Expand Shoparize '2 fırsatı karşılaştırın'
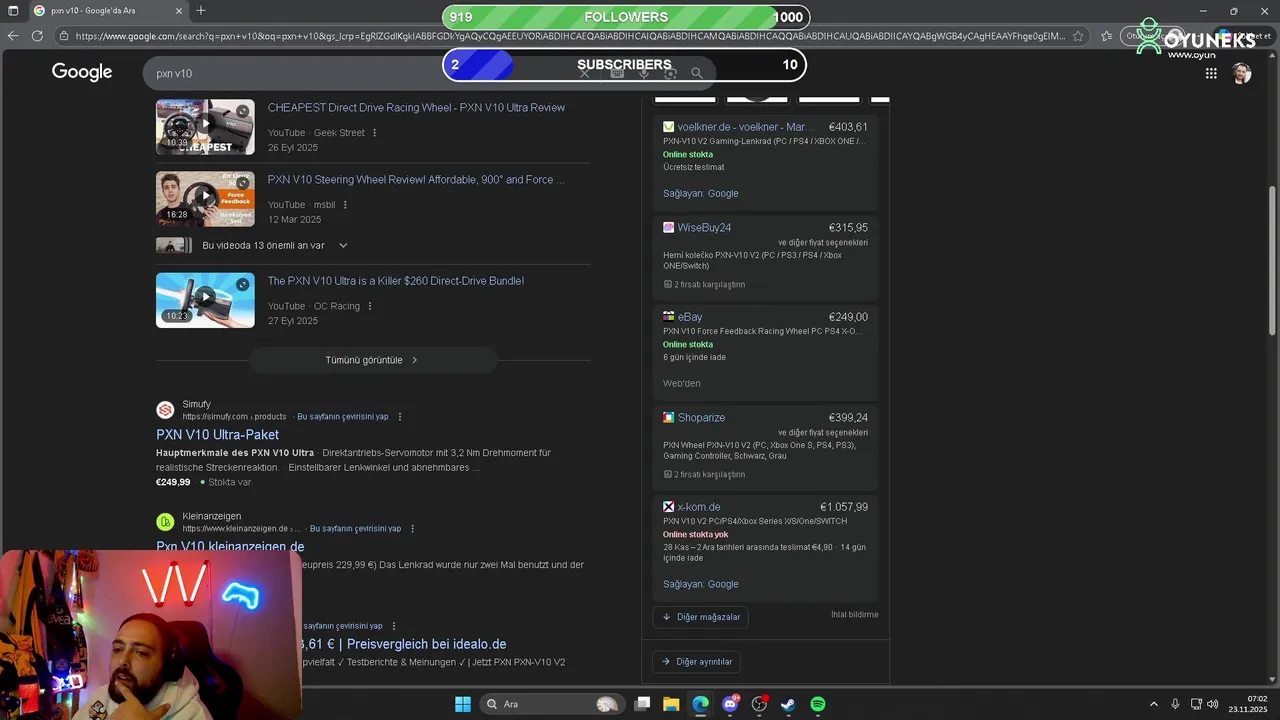 coord(704,475)
